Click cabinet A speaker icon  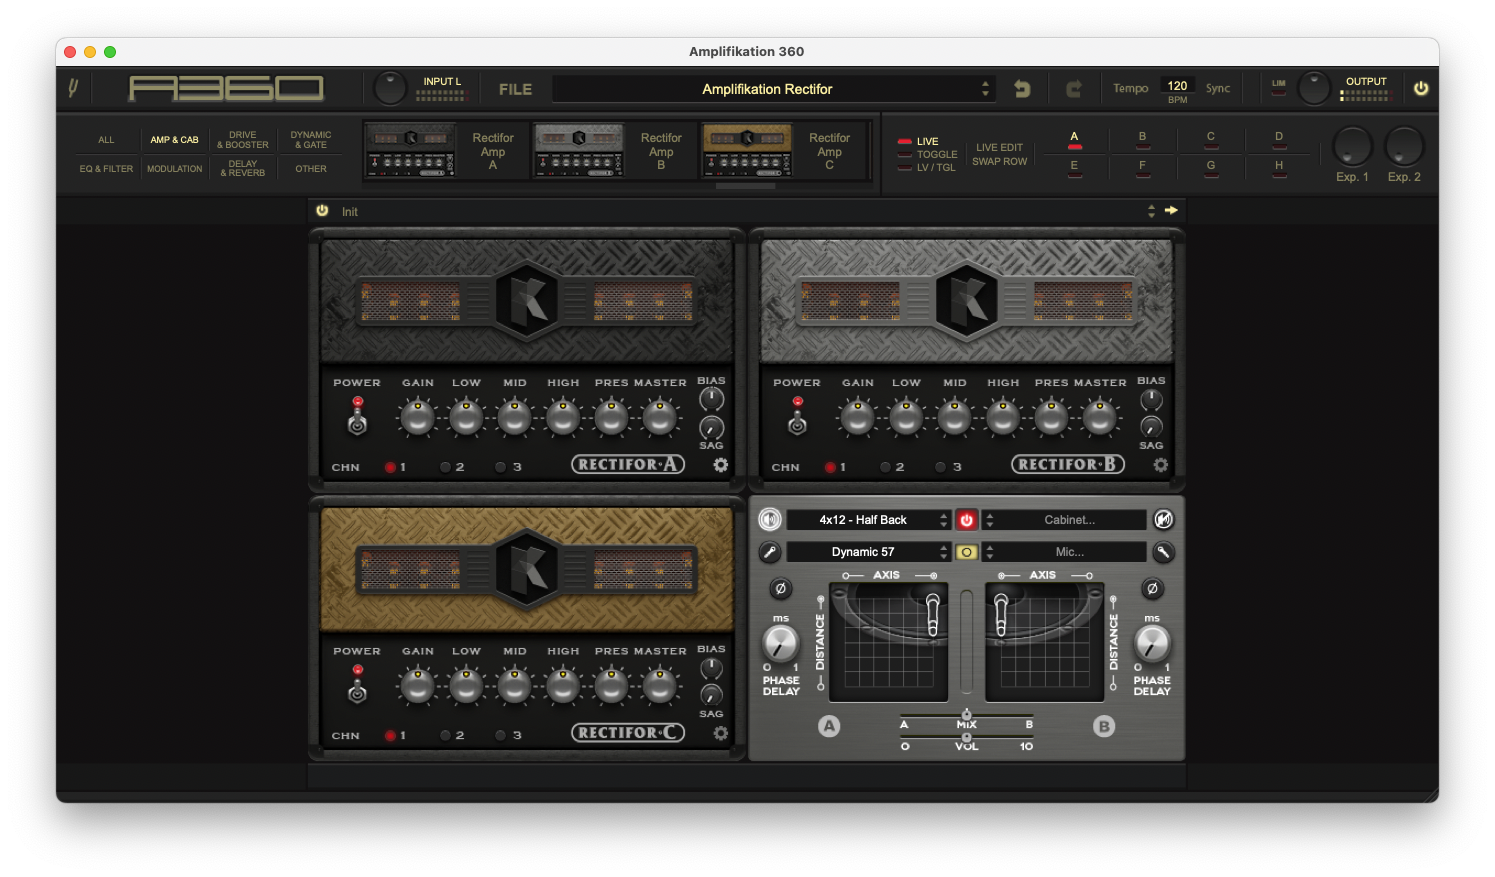(769, 520)
